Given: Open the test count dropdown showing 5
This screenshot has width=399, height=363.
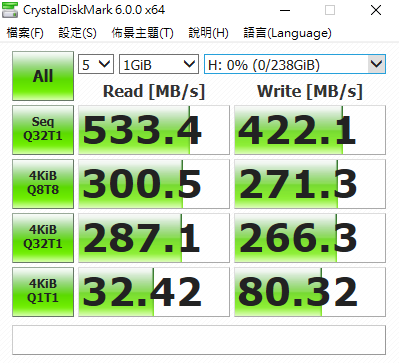Looking at the screenshot, I should [x=96, y=64].
